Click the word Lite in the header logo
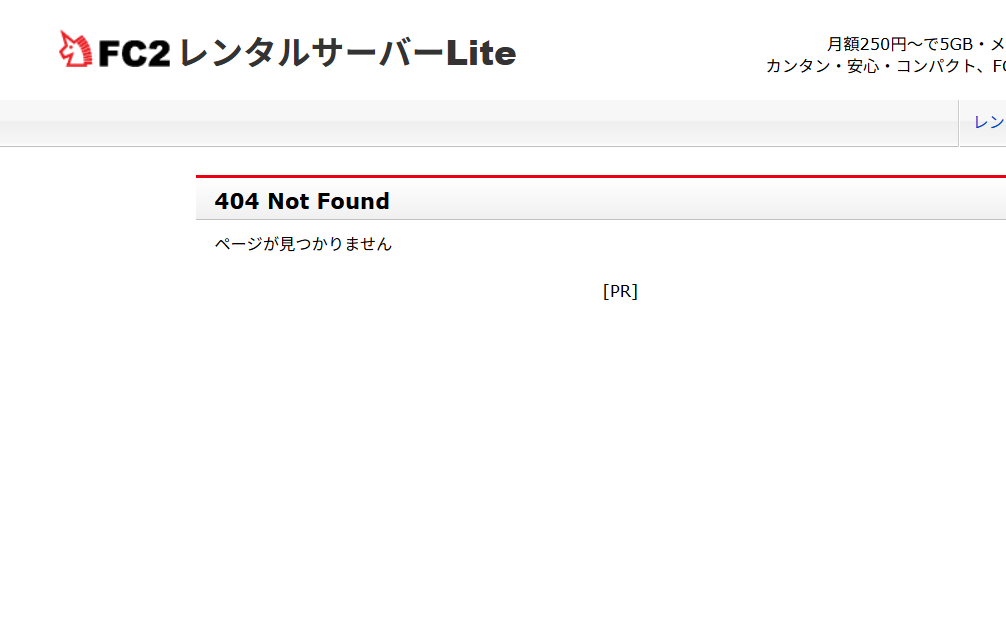 481,53
